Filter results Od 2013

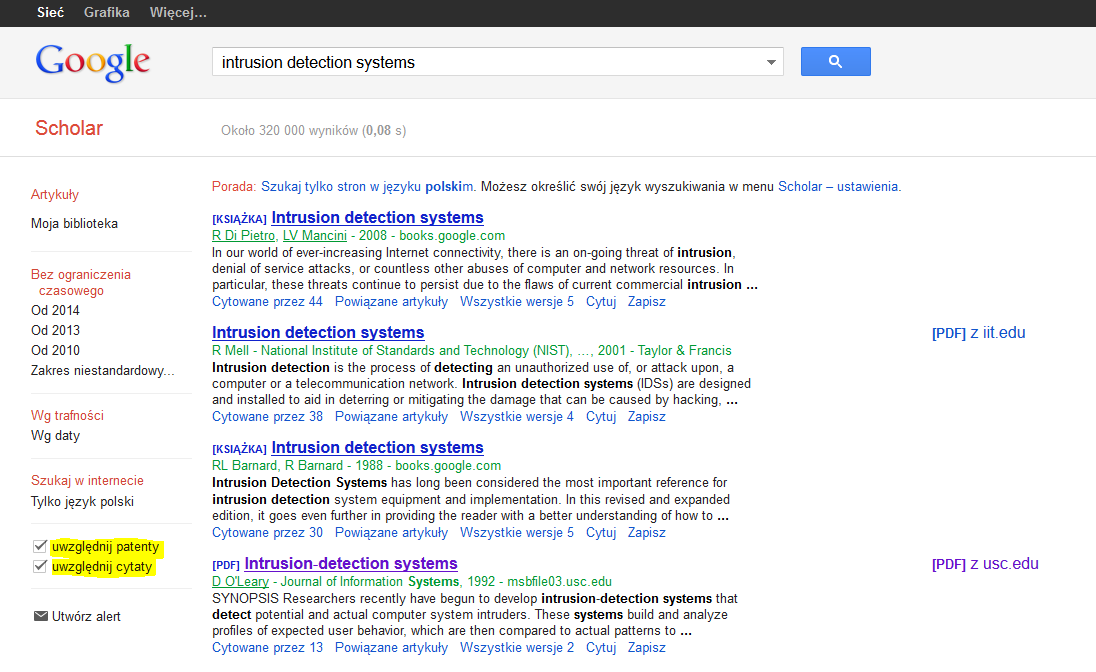pos(55,330)
